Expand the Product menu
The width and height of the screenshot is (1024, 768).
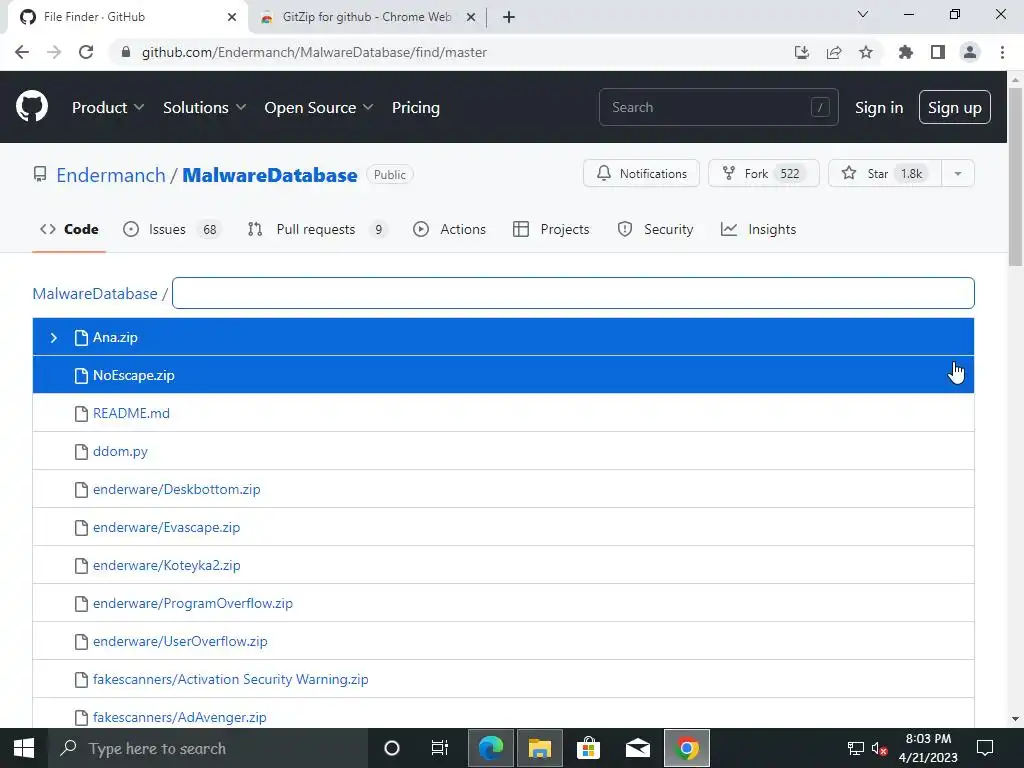point(108,108)
